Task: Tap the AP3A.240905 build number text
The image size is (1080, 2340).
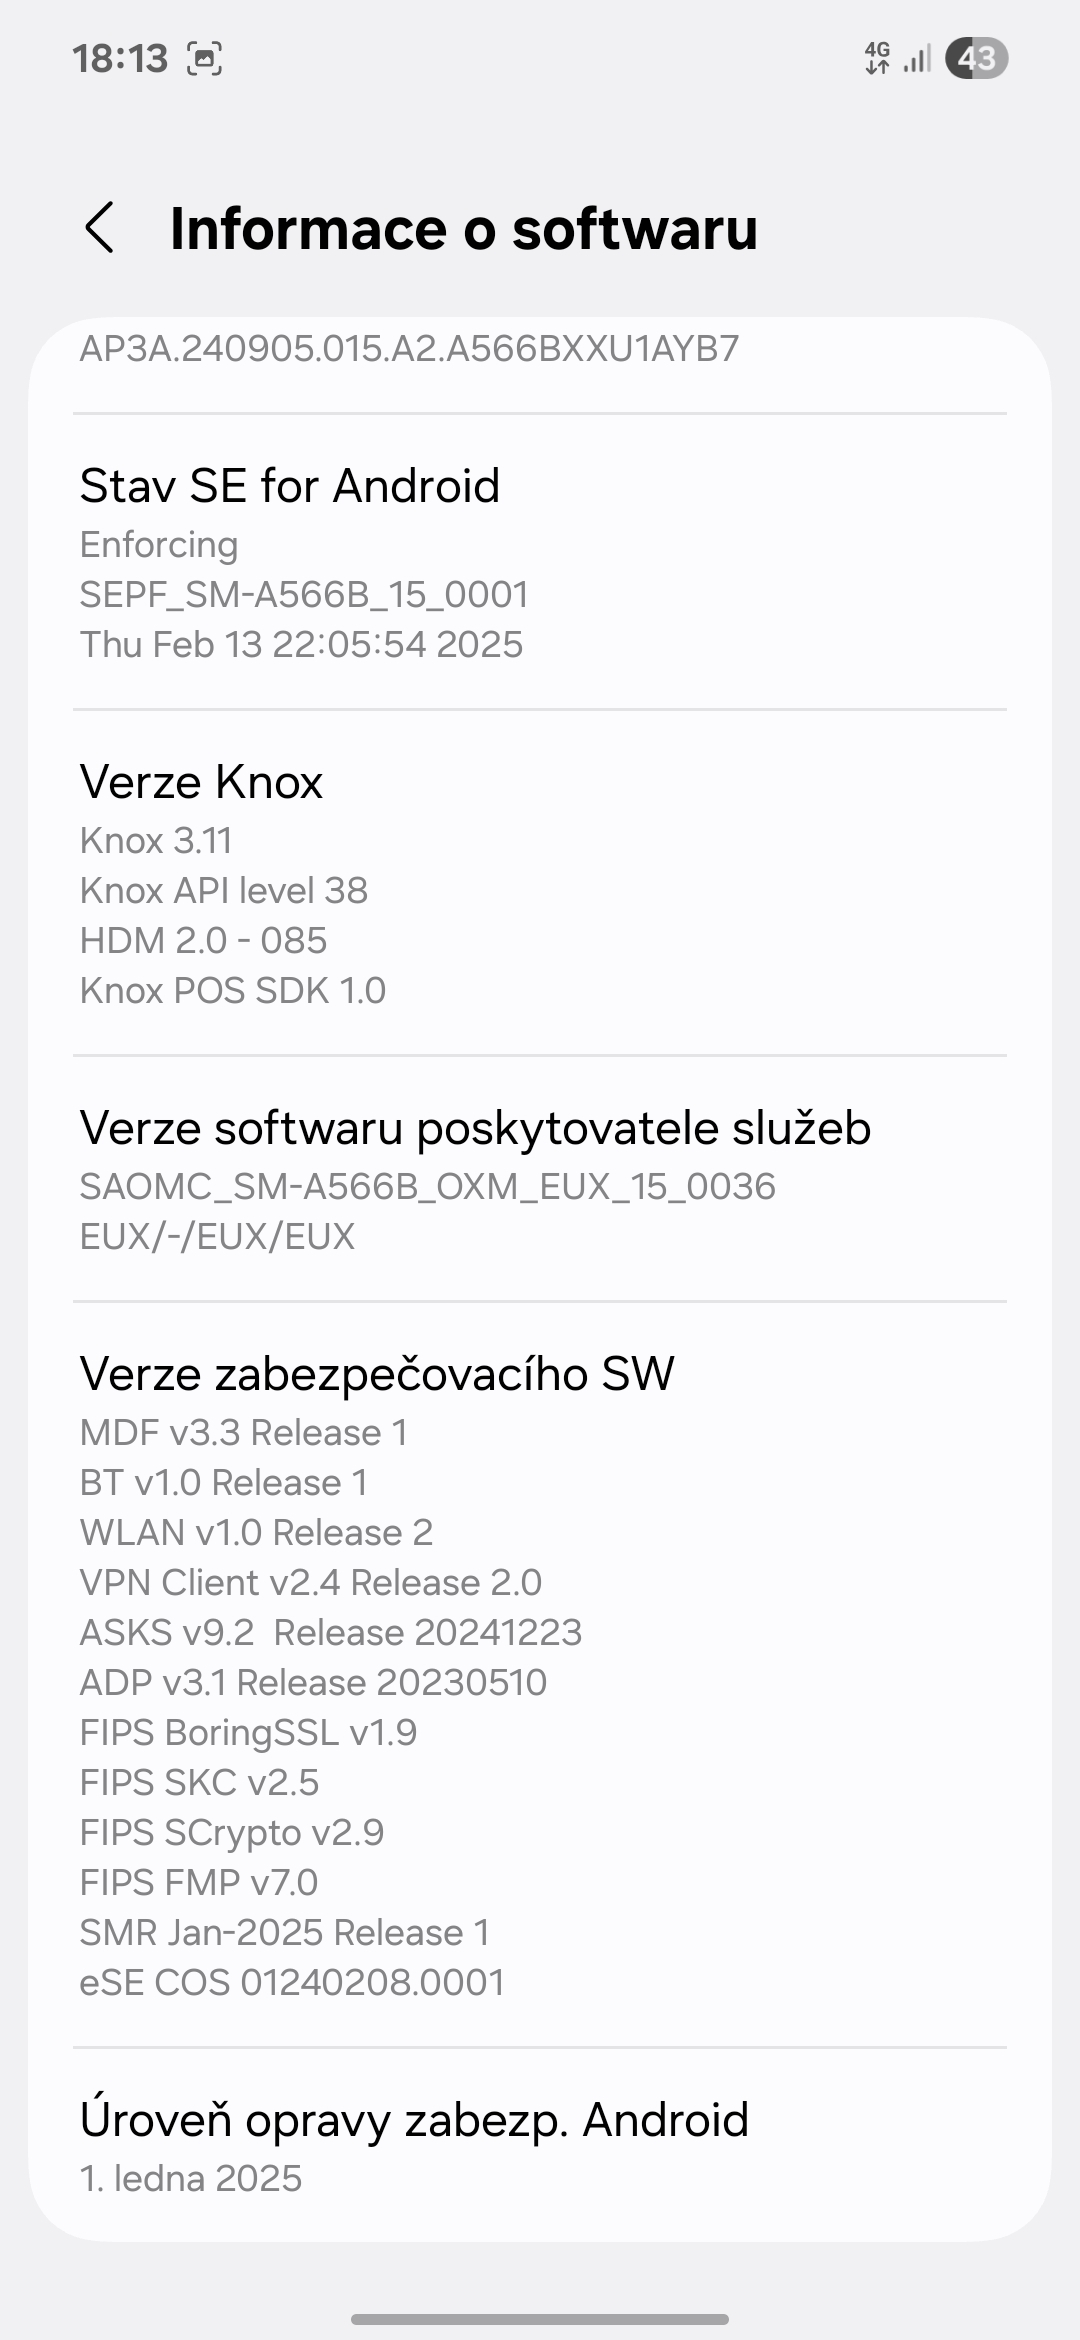Action: (409, 348)
